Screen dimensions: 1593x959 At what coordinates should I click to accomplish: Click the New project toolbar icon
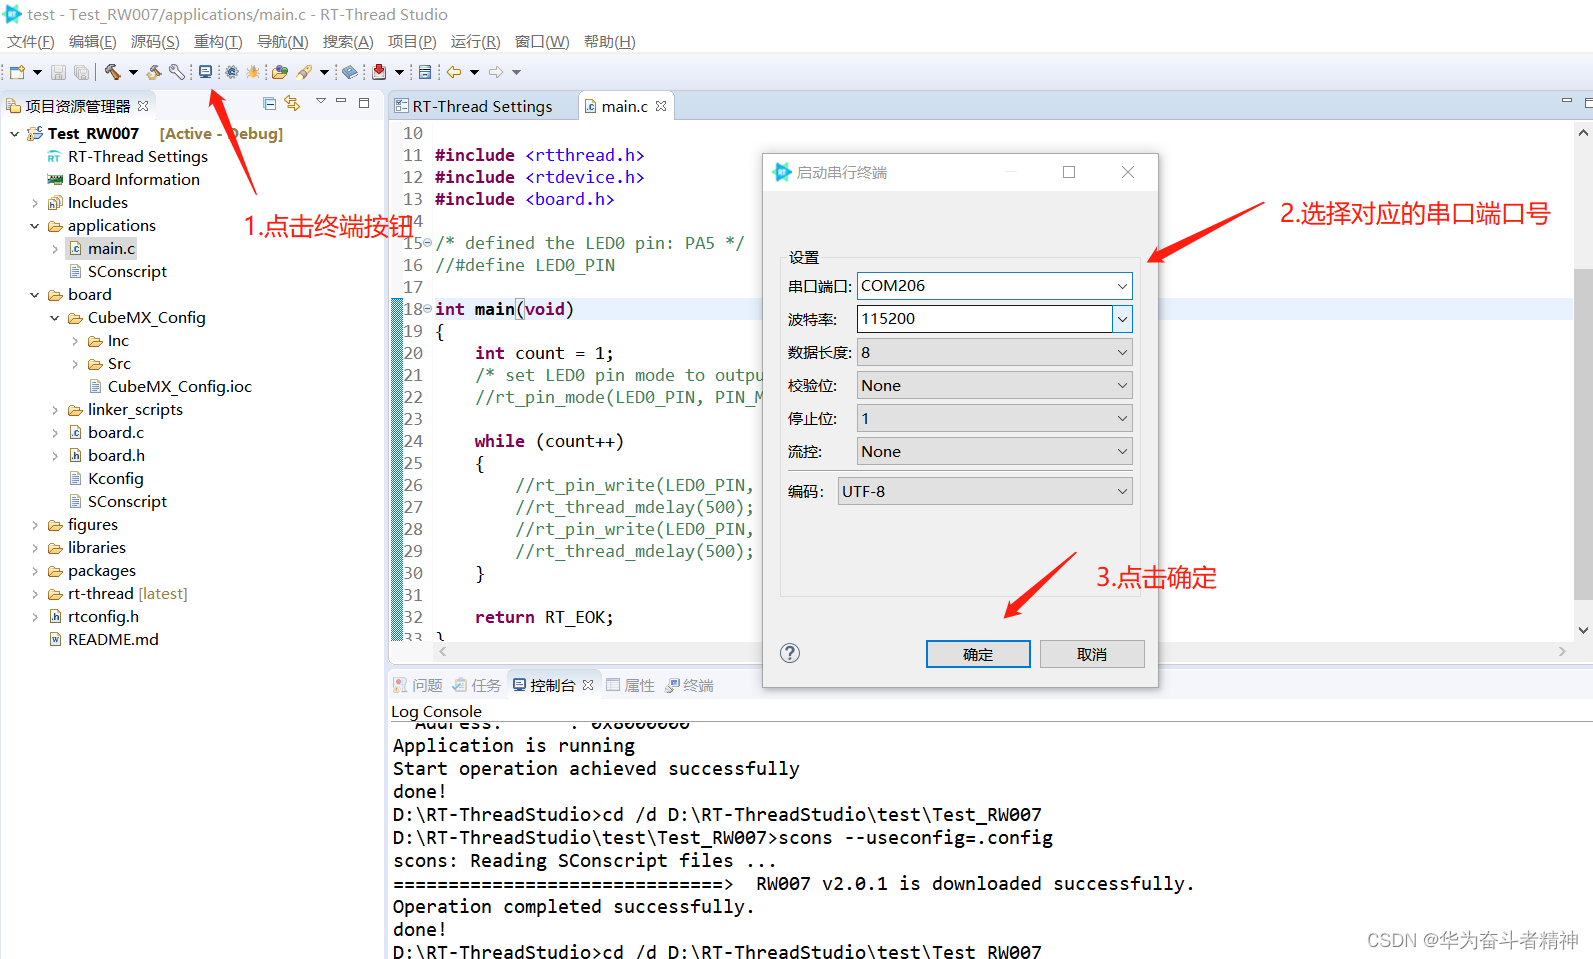[17, 72]
